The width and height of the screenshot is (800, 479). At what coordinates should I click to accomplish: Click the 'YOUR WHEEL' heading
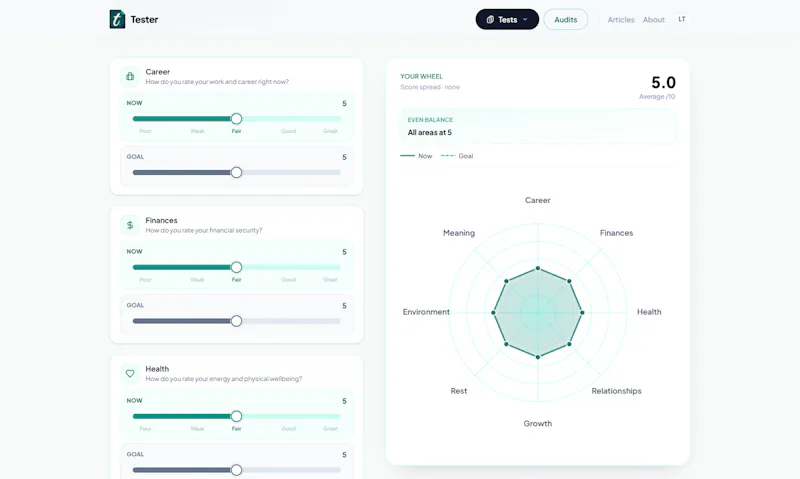[x=421, y=77]
